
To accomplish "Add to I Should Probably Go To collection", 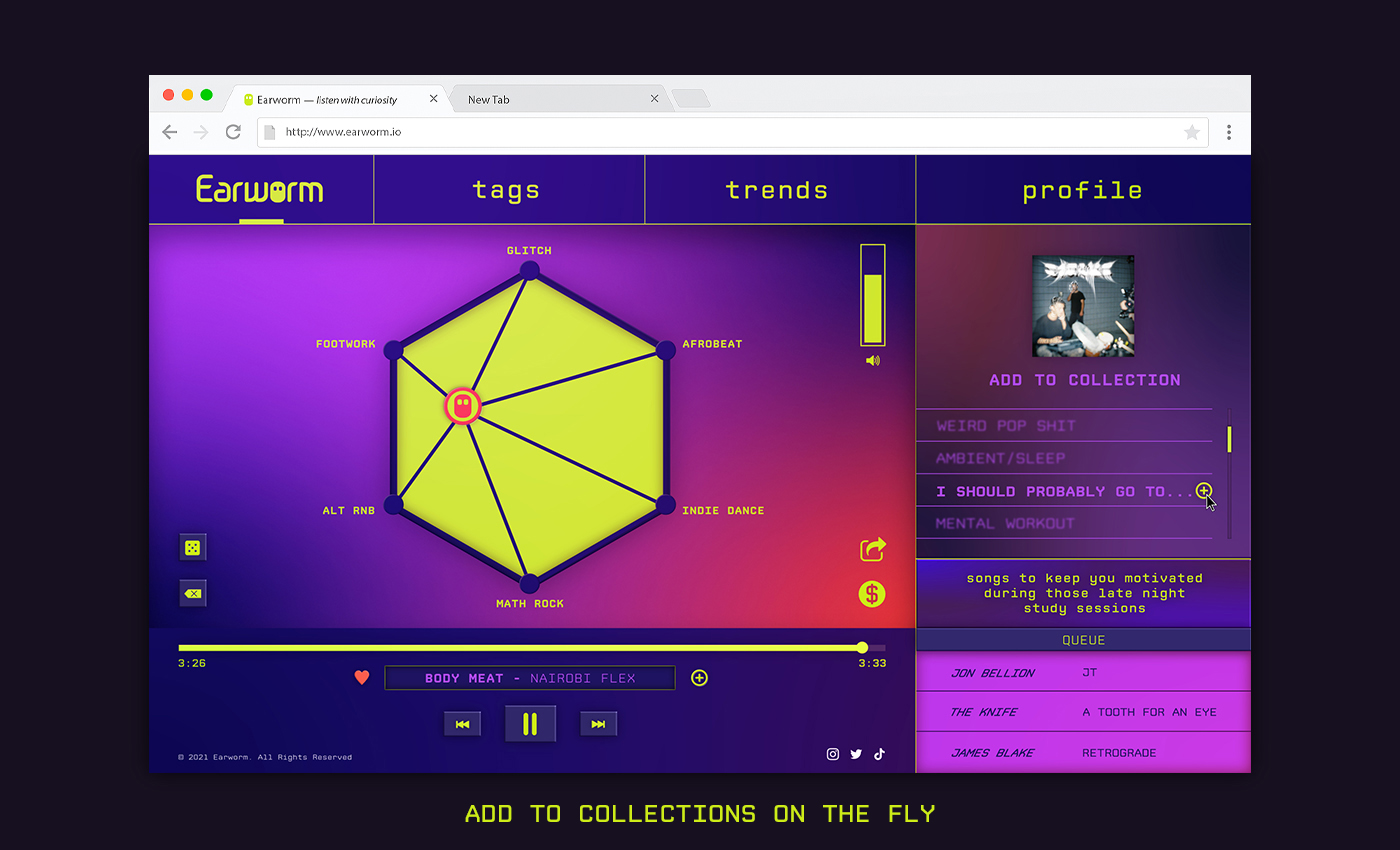I will click(x=1204, y=491).
